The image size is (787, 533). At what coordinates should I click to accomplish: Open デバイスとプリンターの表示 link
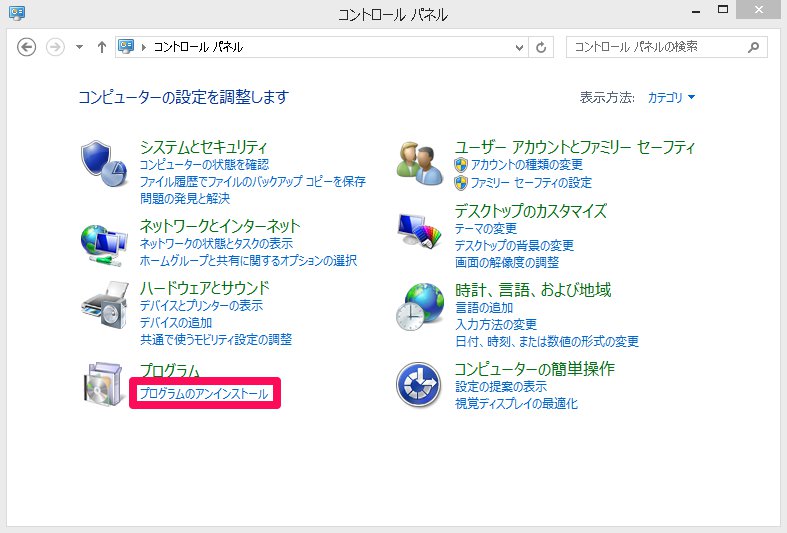[x=201, y=306]
